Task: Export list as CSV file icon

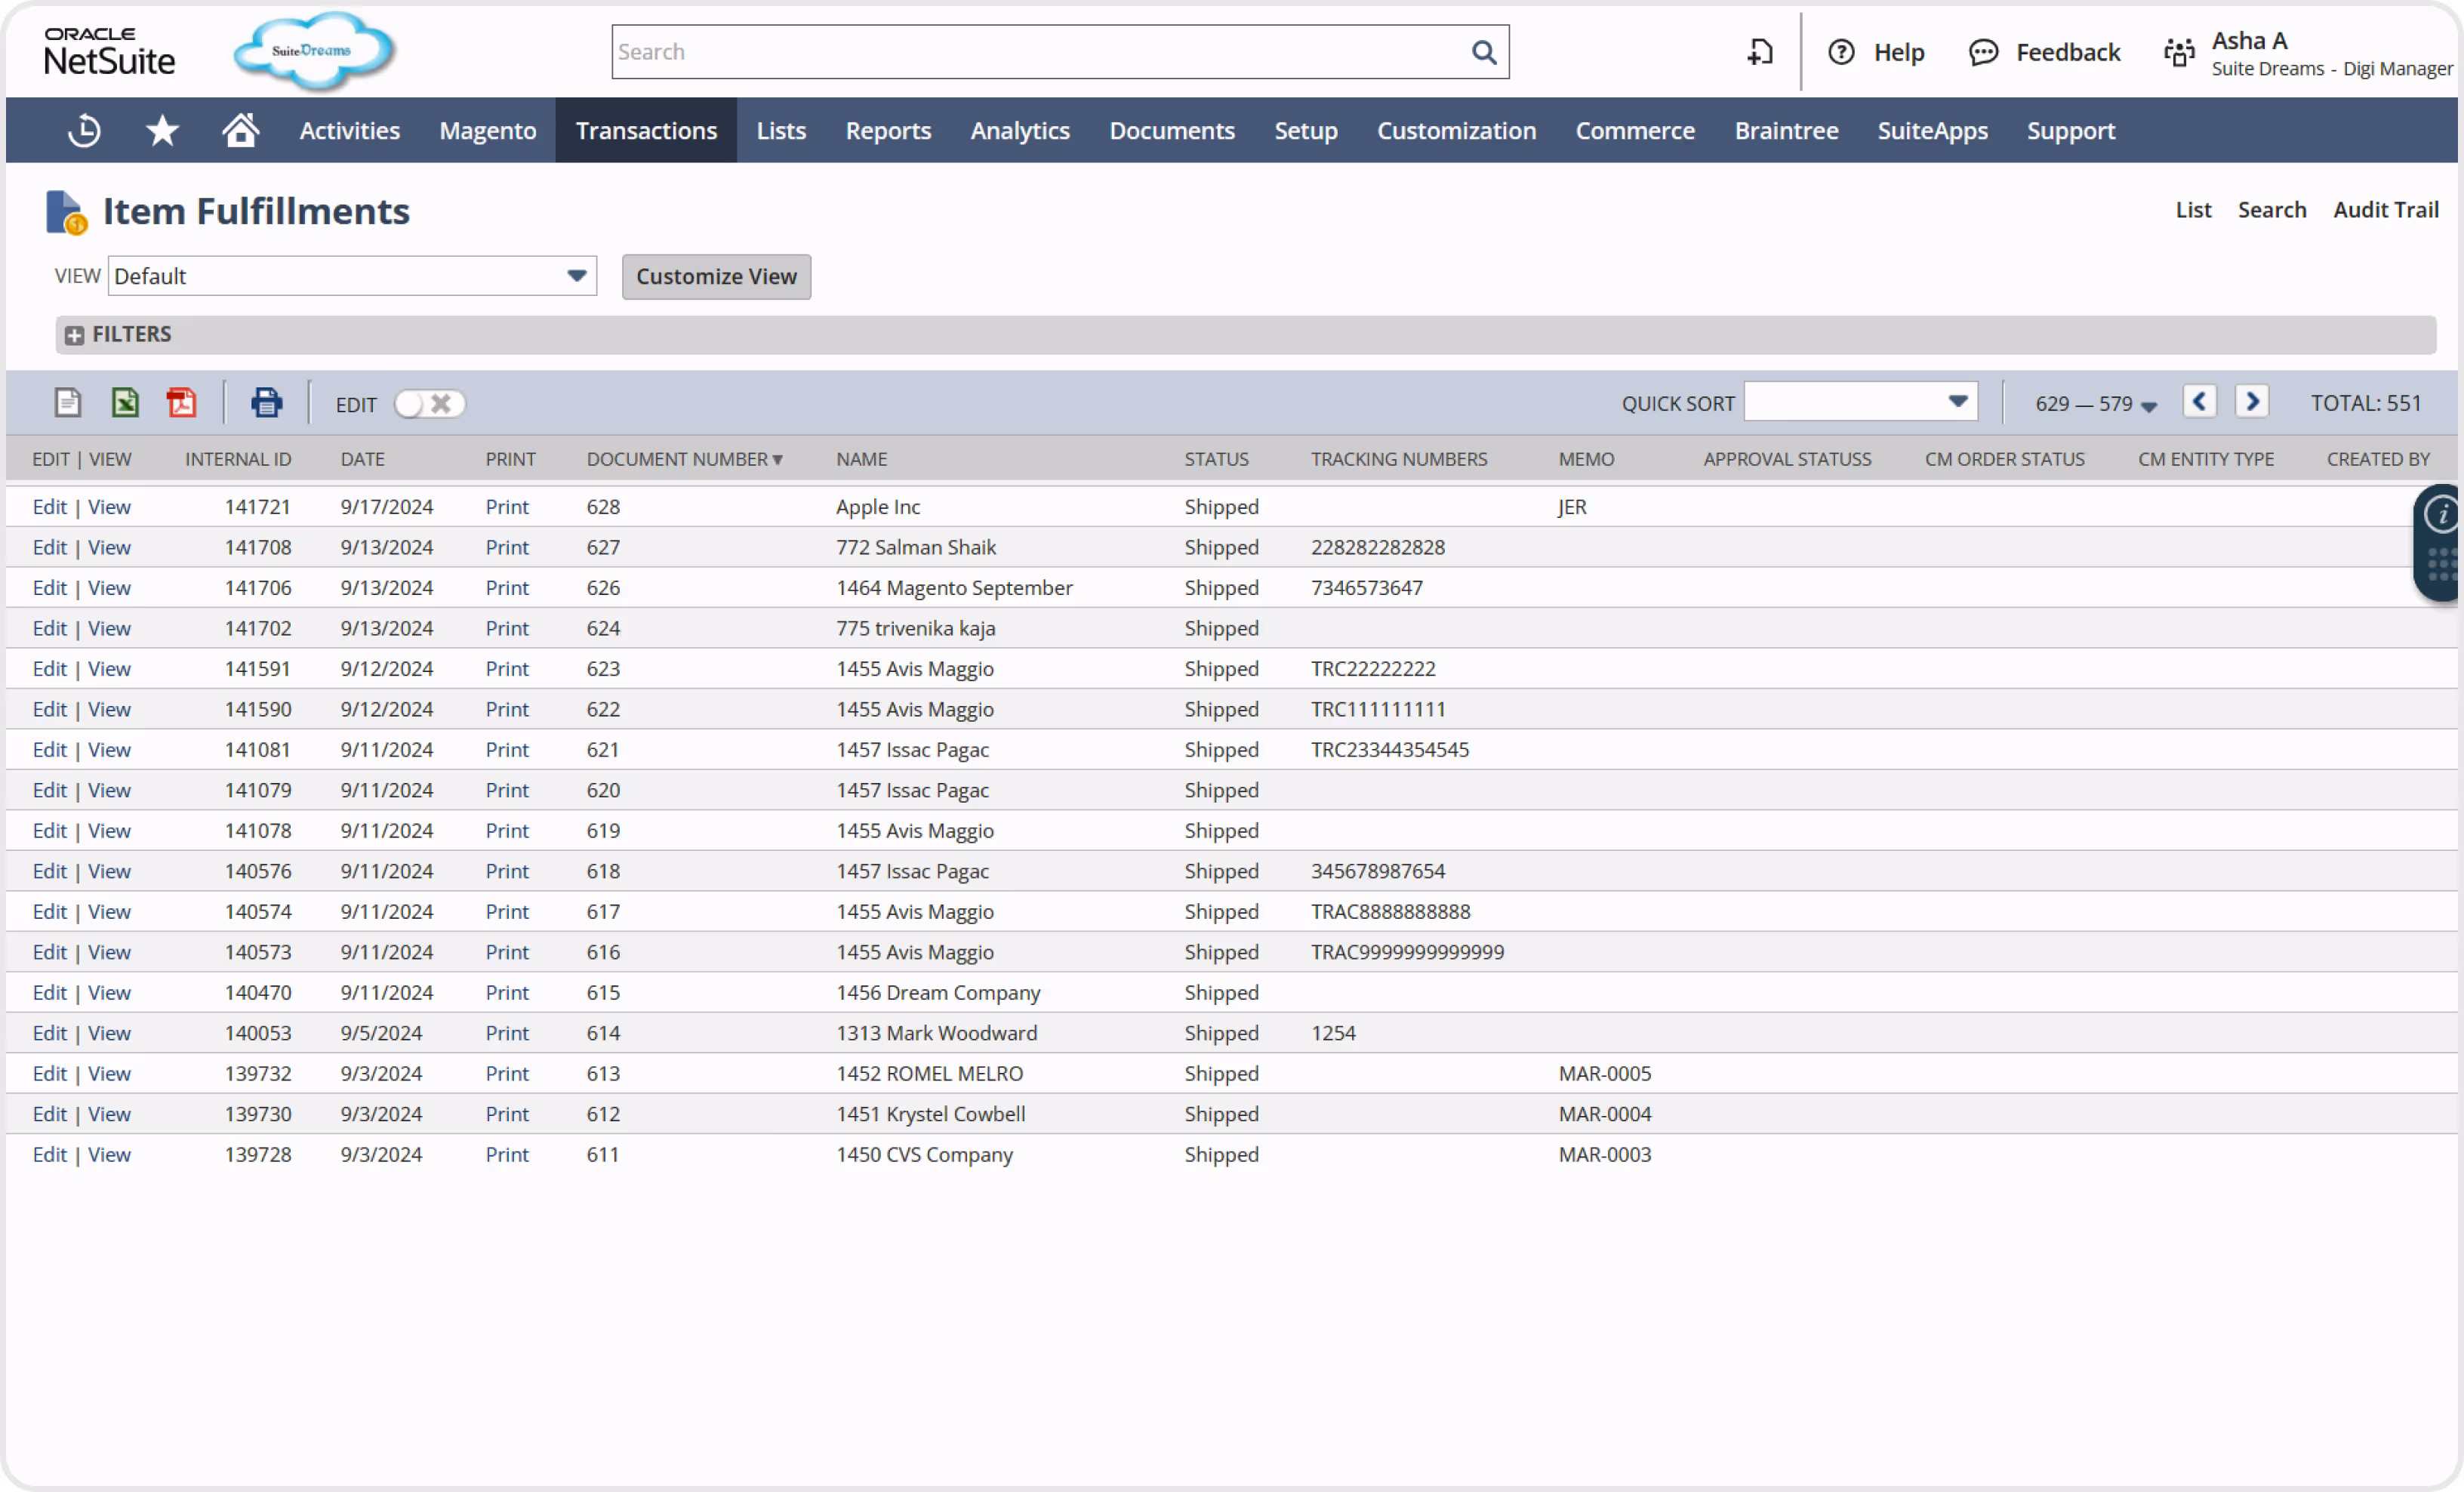Action: tap(68, 403)
